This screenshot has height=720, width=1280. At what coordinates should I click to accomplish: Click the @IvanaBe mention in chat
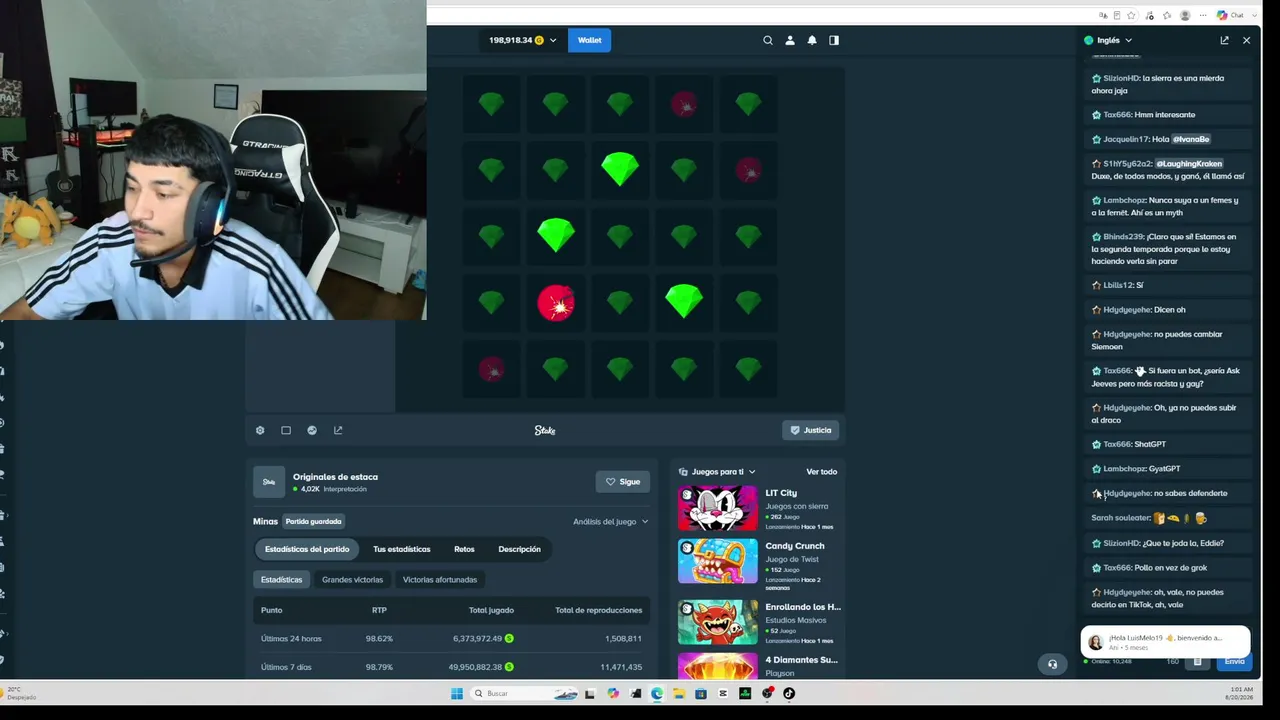pyautogui.click(x=1191, y=139)
